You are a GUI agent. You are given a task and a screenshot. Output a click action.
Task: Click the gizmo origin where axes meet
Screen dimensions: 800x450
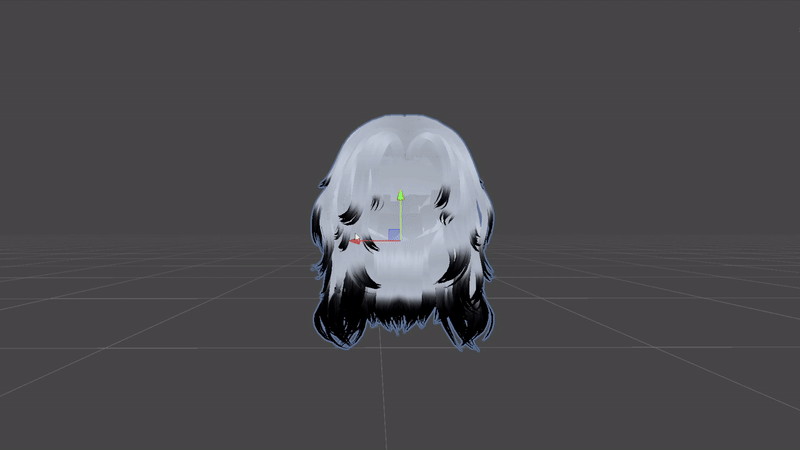(x=401, y=240)
